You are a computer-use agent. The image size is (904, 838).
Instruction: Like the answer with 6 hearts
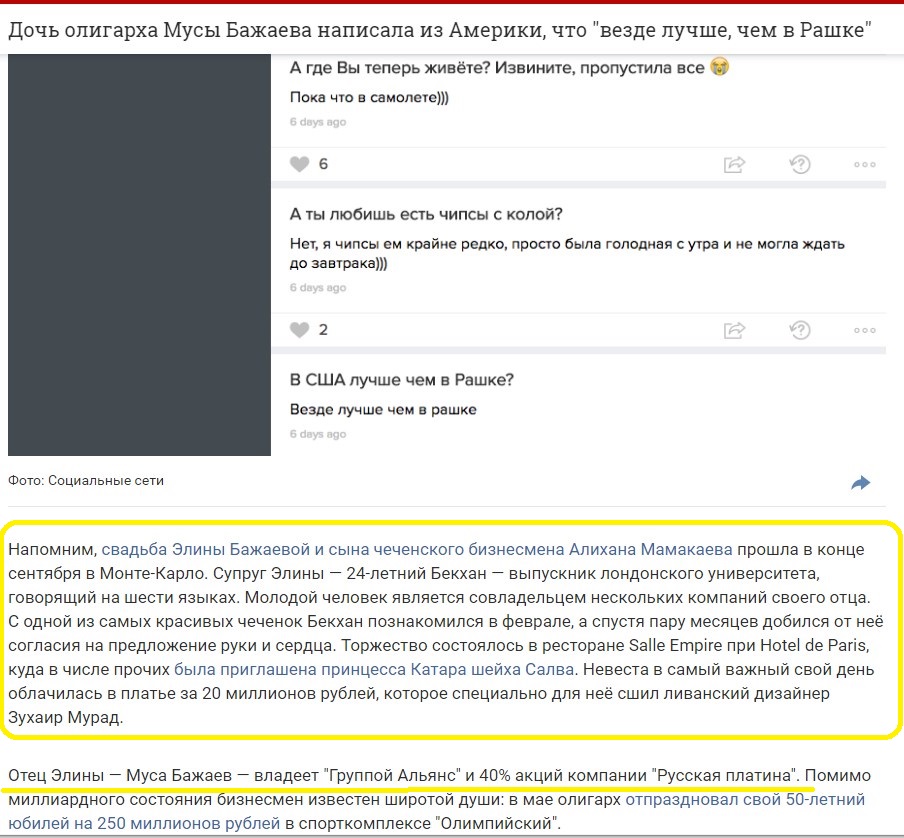pos(299,164)
